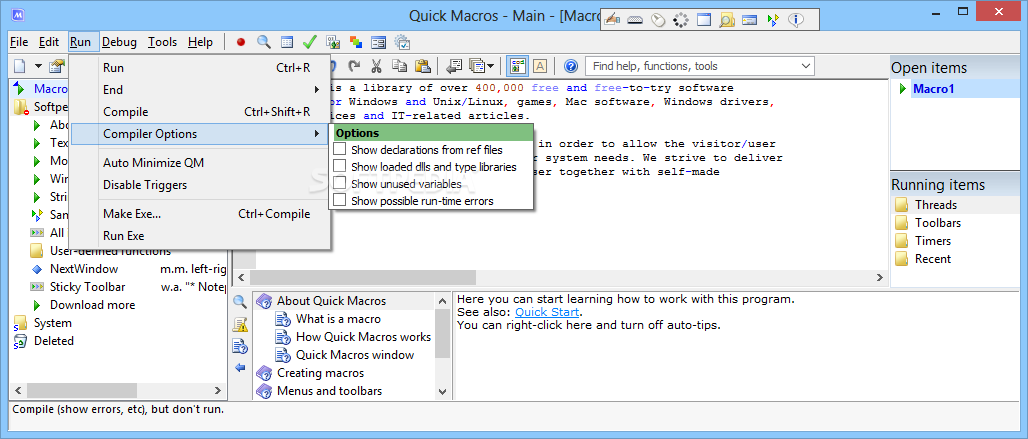This screenshot has width=1028, height=439.
Task: Toggle the highlighted code view icon
Action: (518, 66)
